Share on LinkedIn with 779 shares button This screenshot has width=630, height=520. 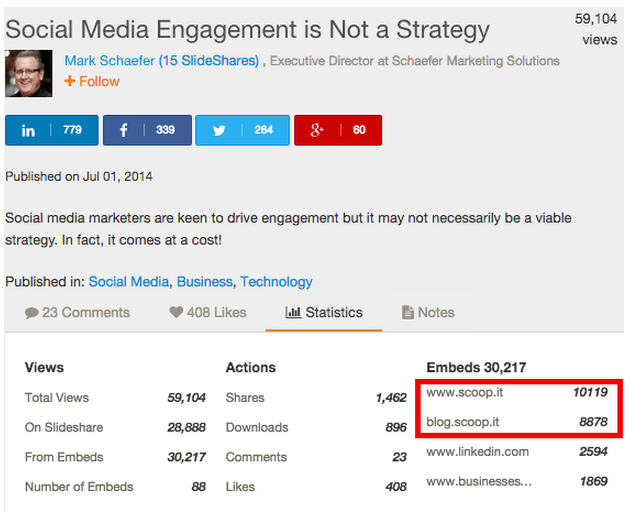(x=51, y=130)
